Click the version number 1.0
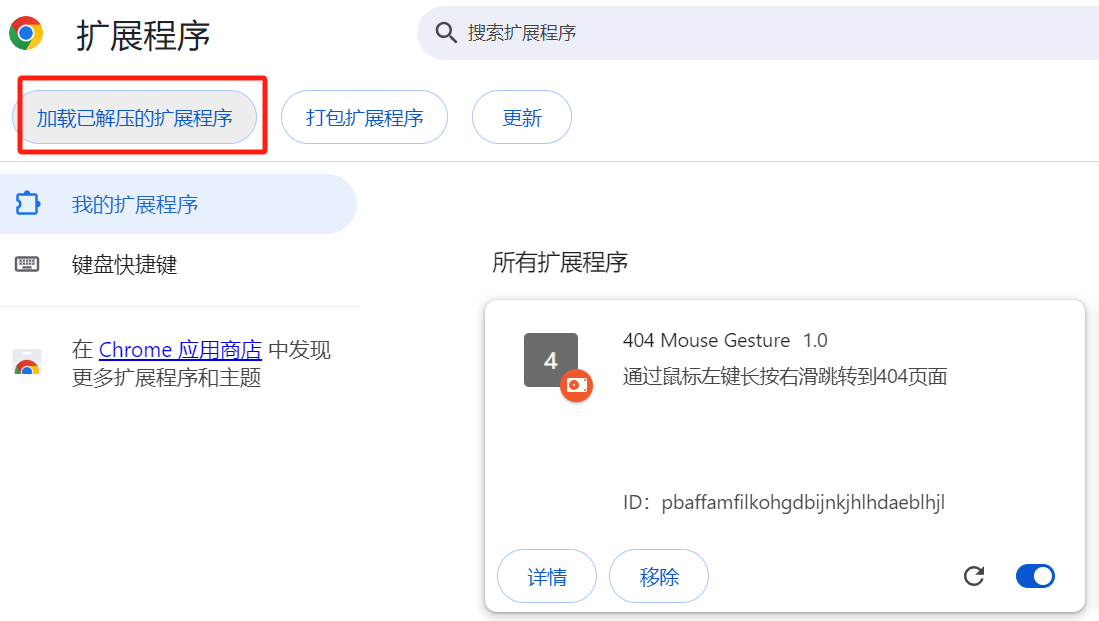 (815, 340)
